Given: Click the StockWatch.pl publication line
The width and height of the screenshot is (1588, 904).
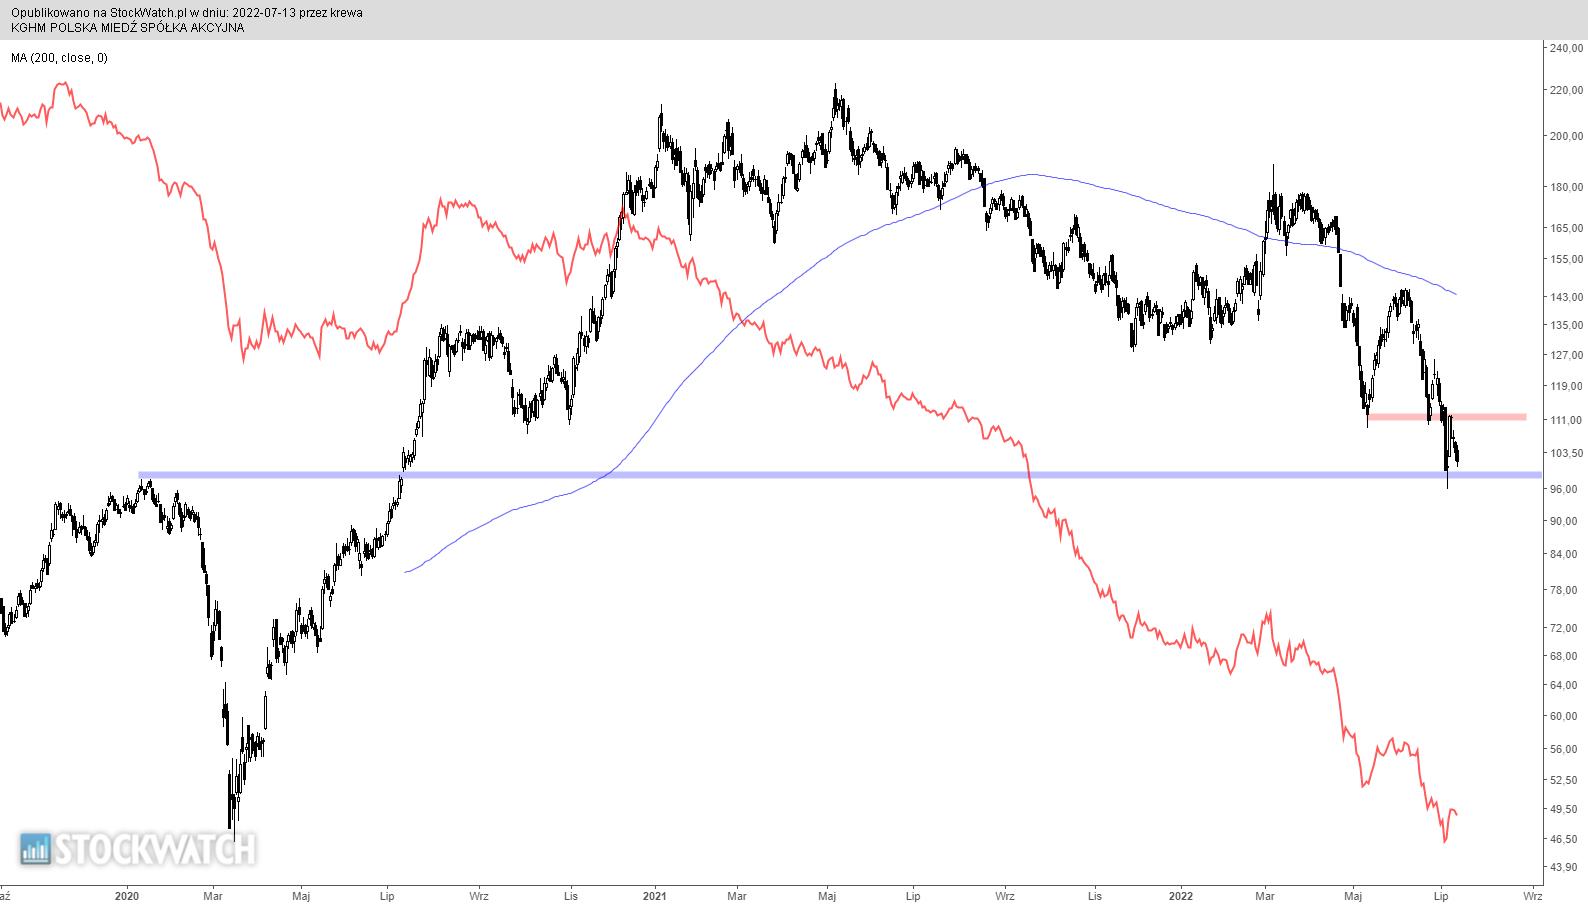Looking at the screenshot, I should coord(187,13).
